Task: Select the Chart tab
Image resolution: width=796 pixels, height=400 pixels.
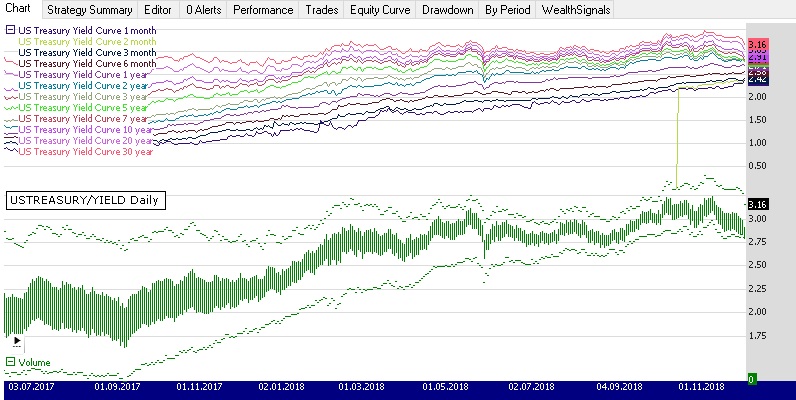Action: (x=18, y=9)
